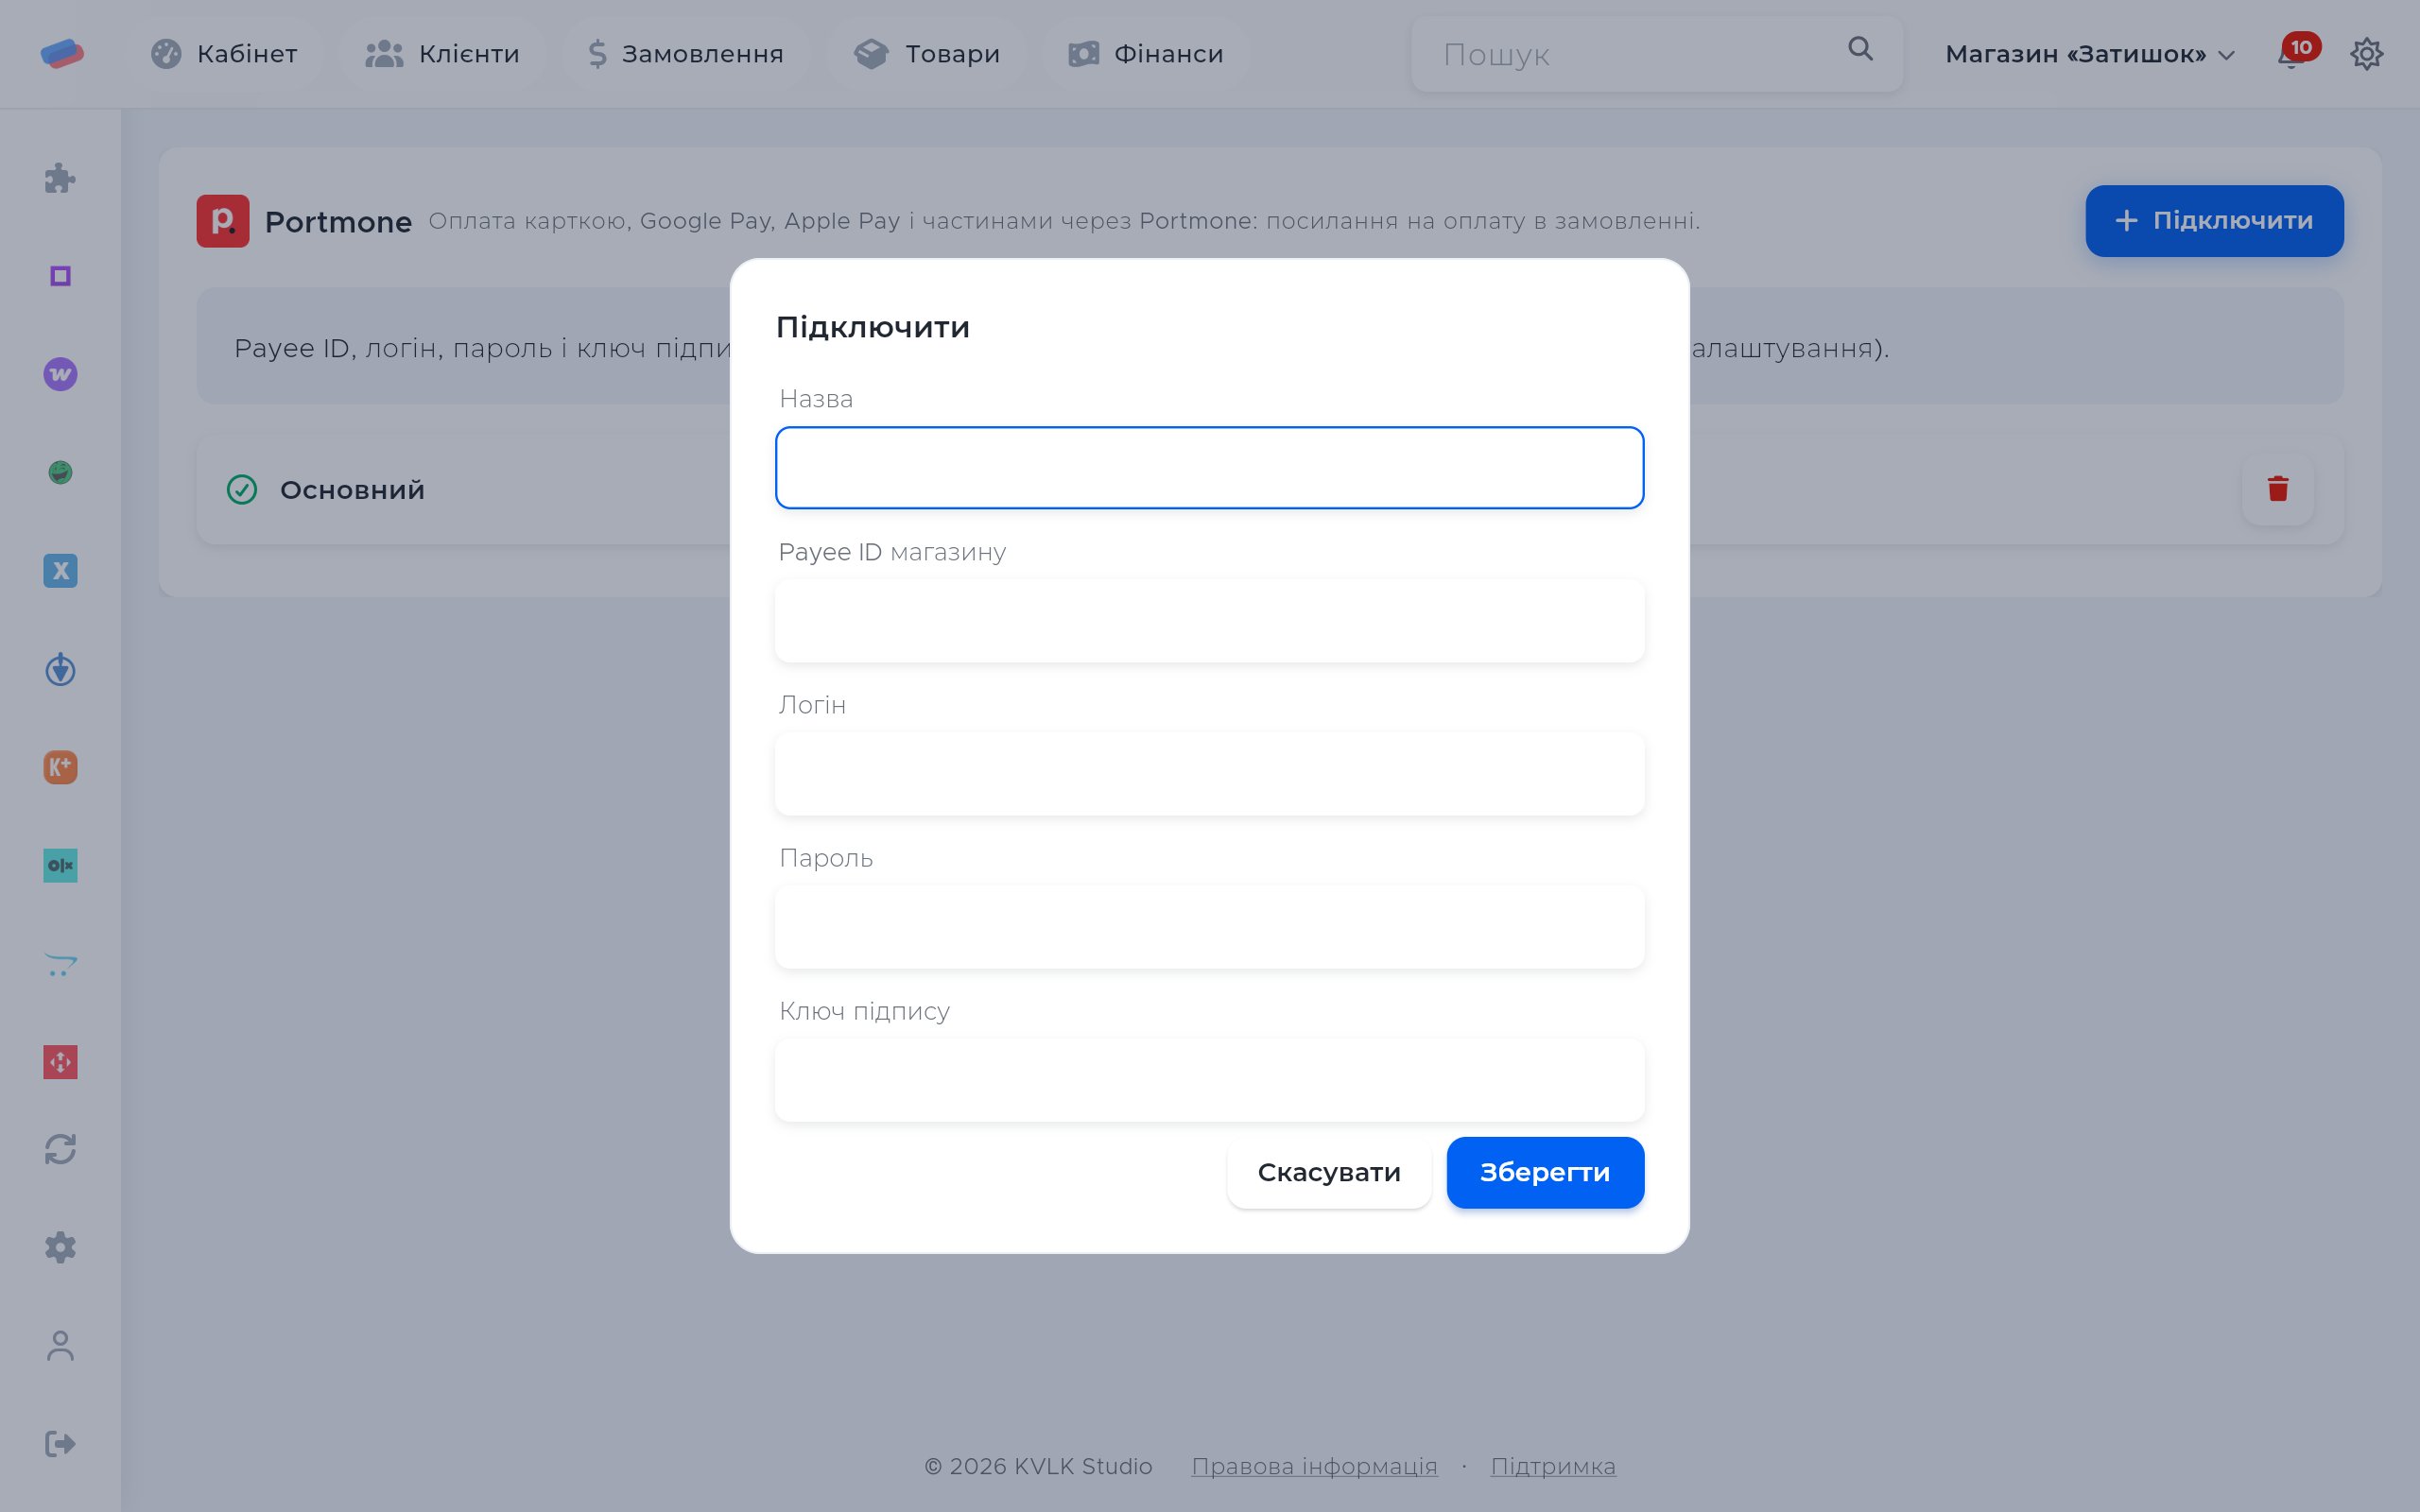This screenshot has height=1512, width=2420.
Task: Go to the Кабінет menu
Action: pyautogui.click(x=224, y=54)
